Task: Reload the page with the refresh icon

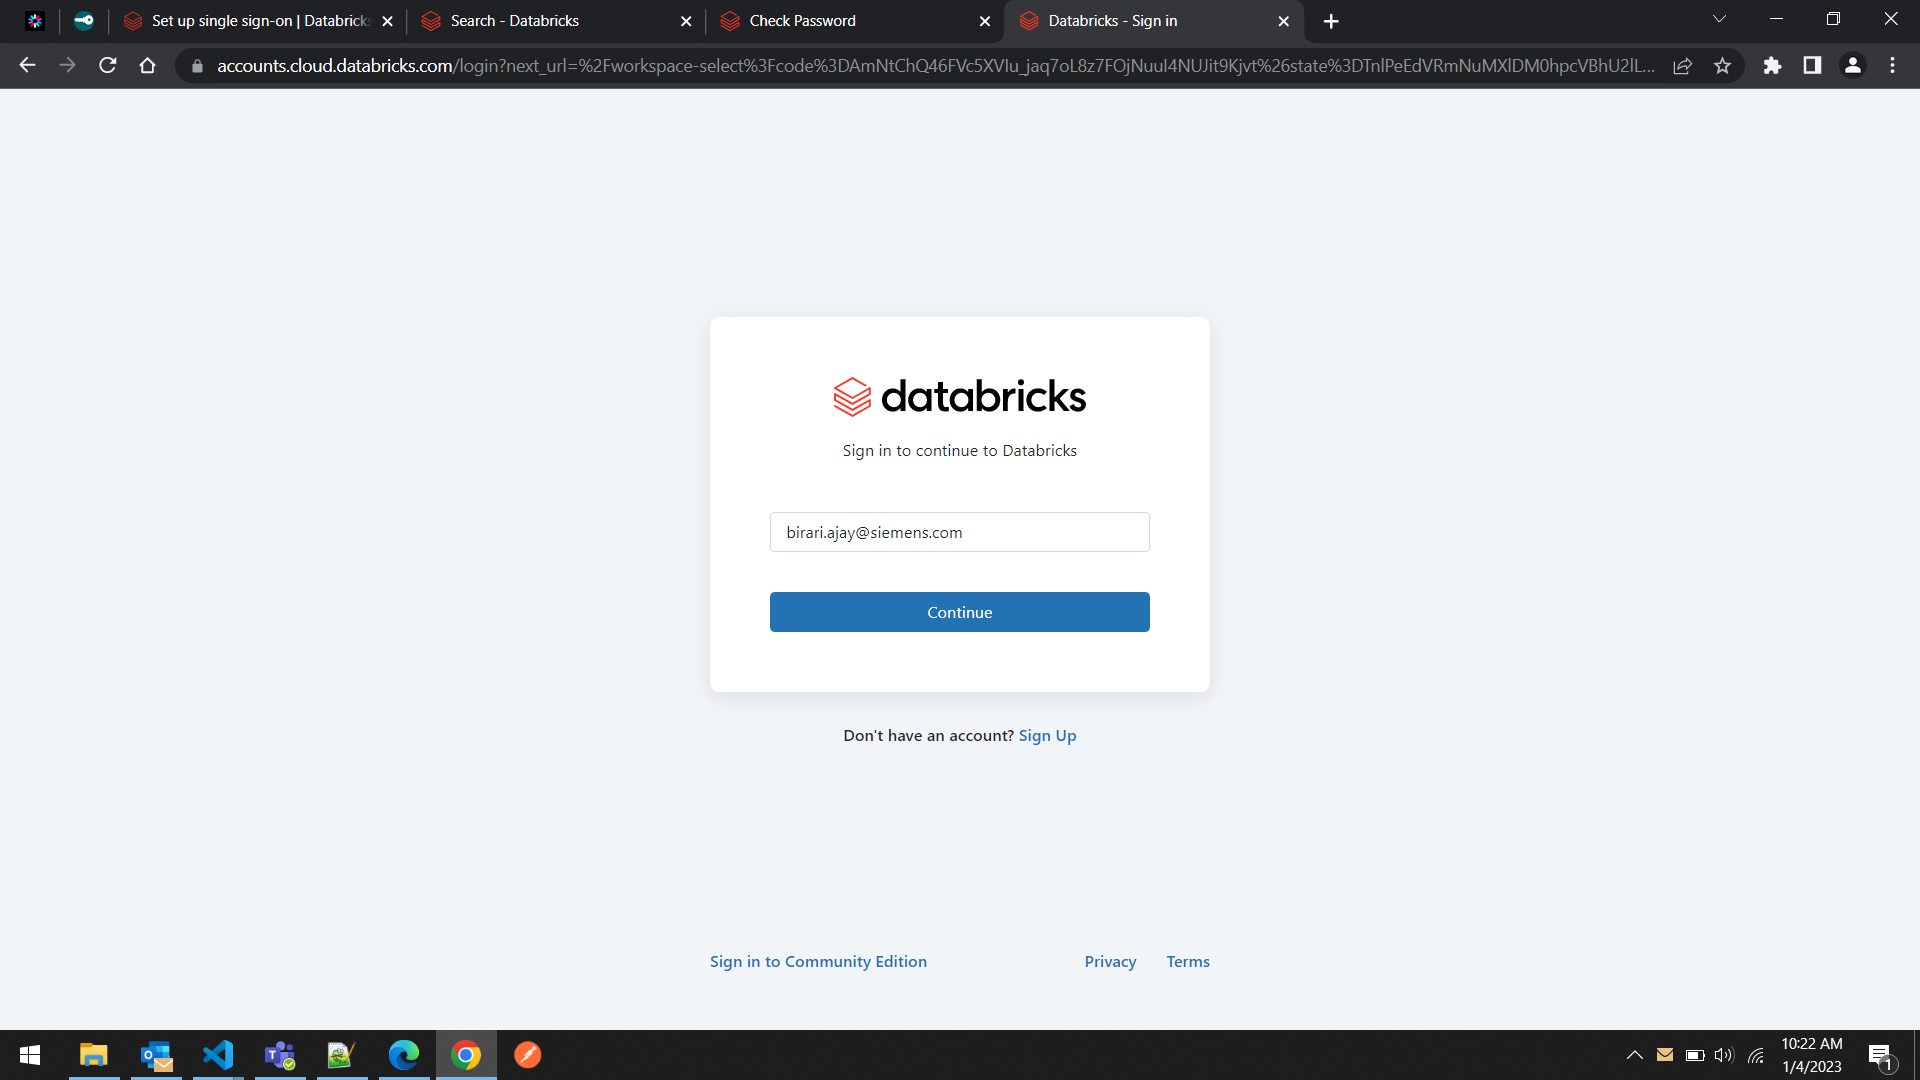Action: click(x=107, y=65)
